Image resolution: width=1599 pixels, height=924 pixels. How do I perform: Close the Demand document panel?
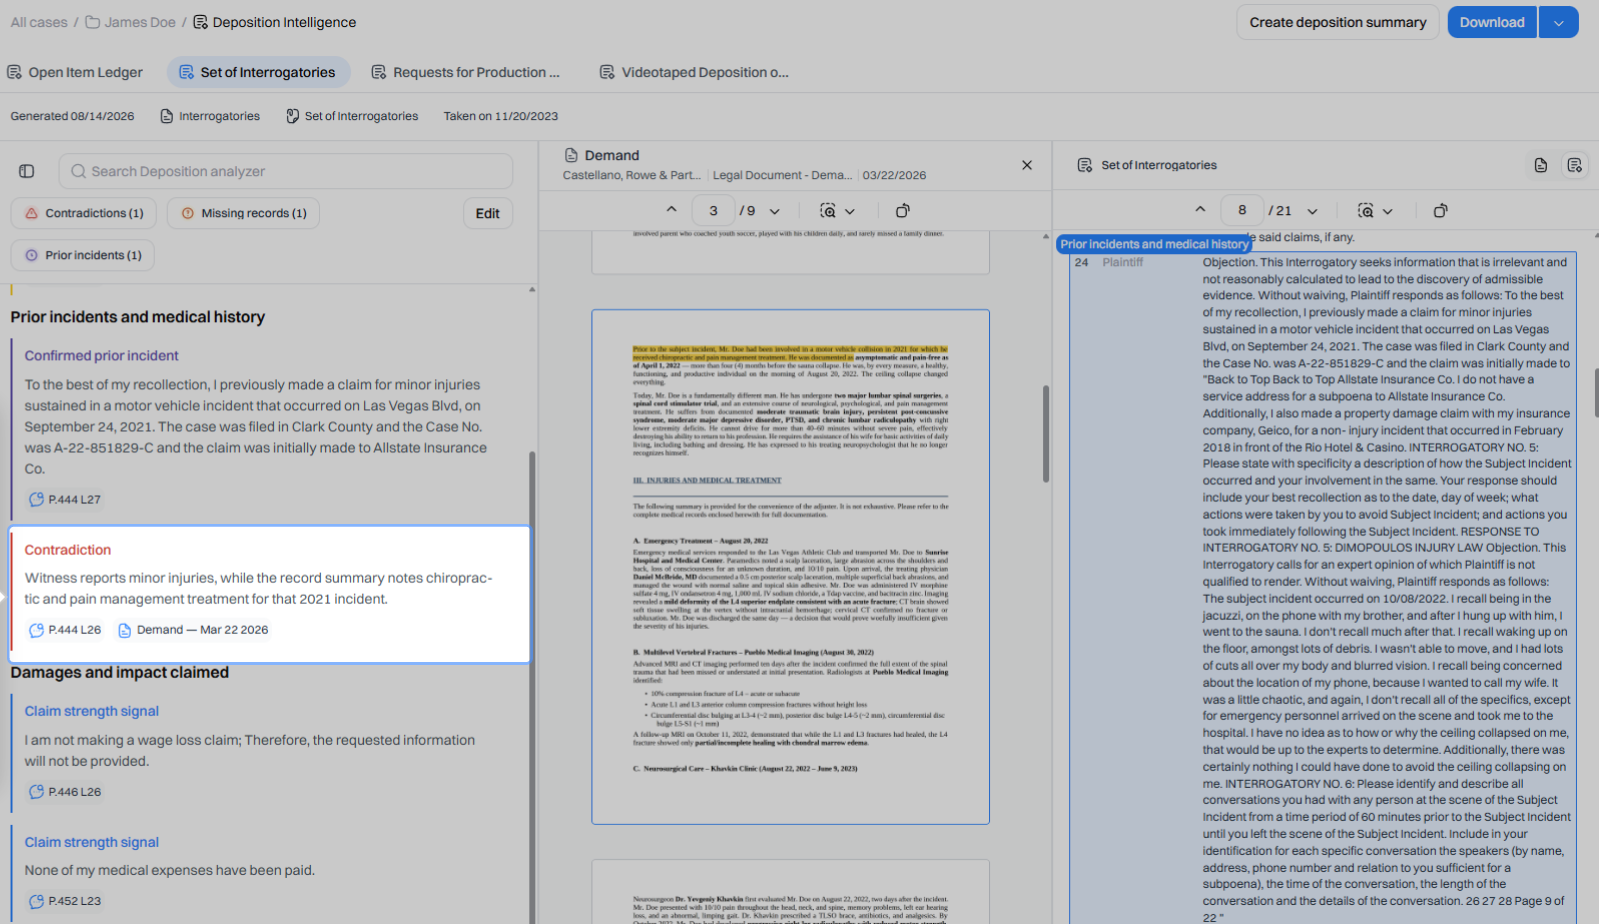point(1027,165)
